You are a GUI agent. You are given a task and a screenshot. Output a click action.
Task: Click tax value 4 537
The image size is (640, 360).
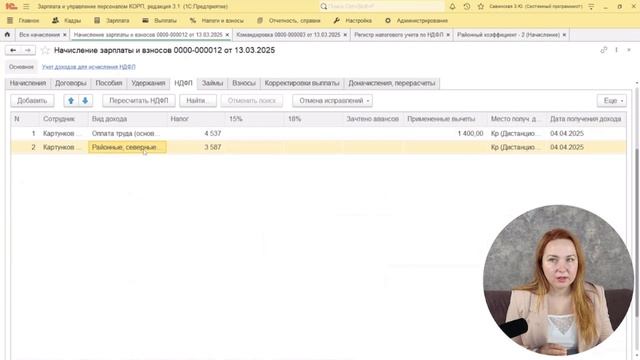click(x=213, y=133)
